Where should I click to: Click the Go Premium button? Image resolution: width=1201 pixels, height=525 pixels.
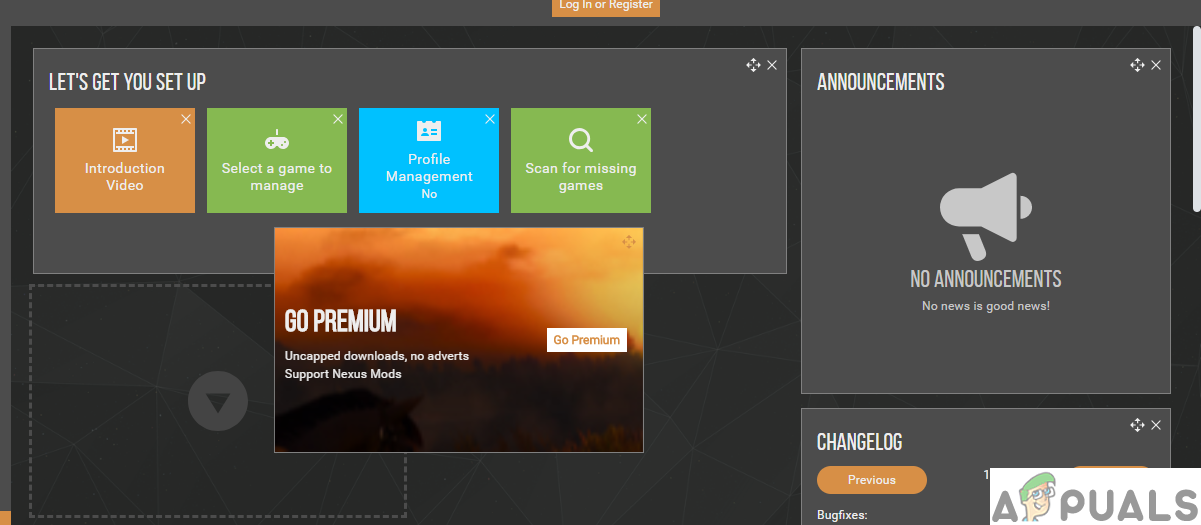pos(587,340)
